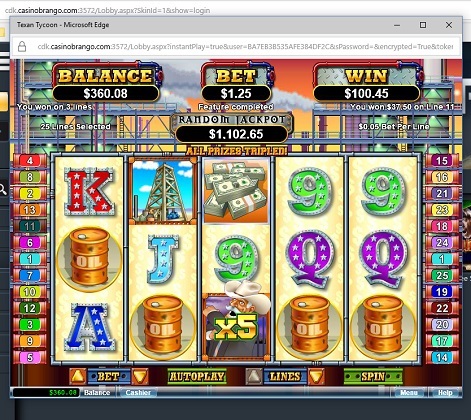
Task: Click the popup window address bar
Action: click(245, 47)
